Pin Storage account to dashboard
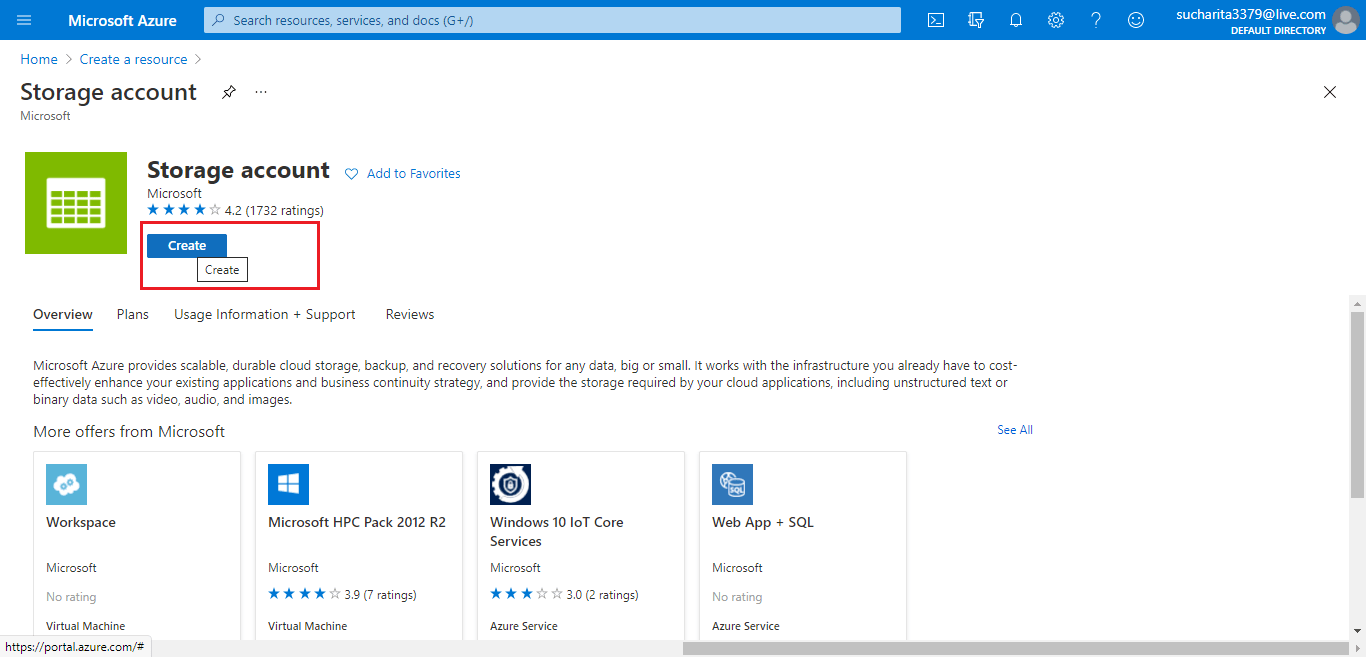1366x657 pixels. 229,92
